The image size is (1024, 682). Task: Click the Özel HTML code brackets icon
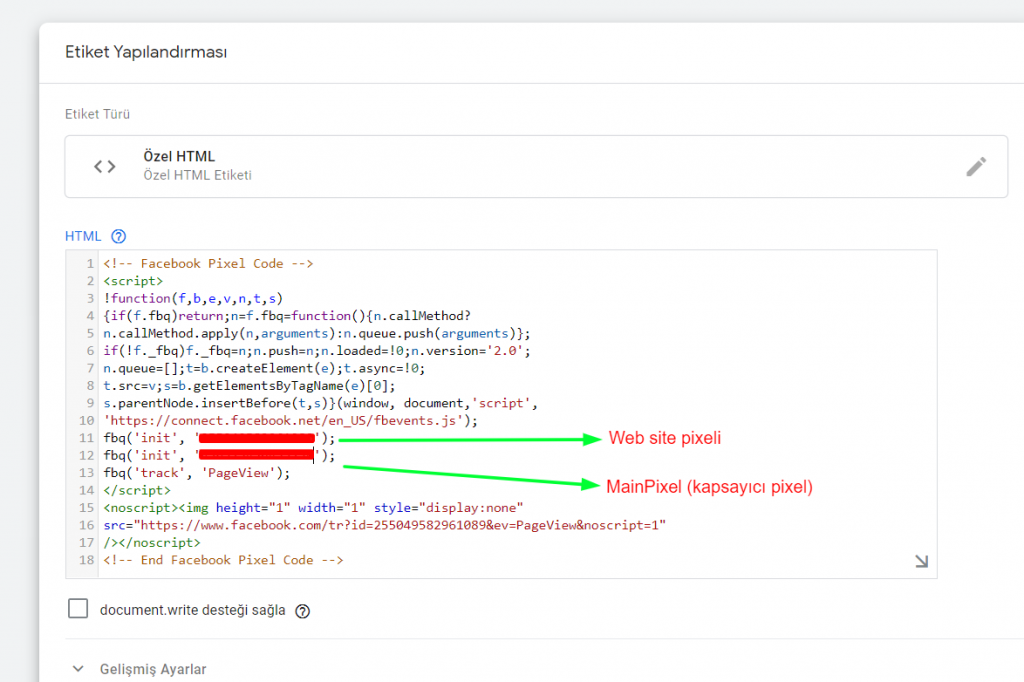point(104,167)
